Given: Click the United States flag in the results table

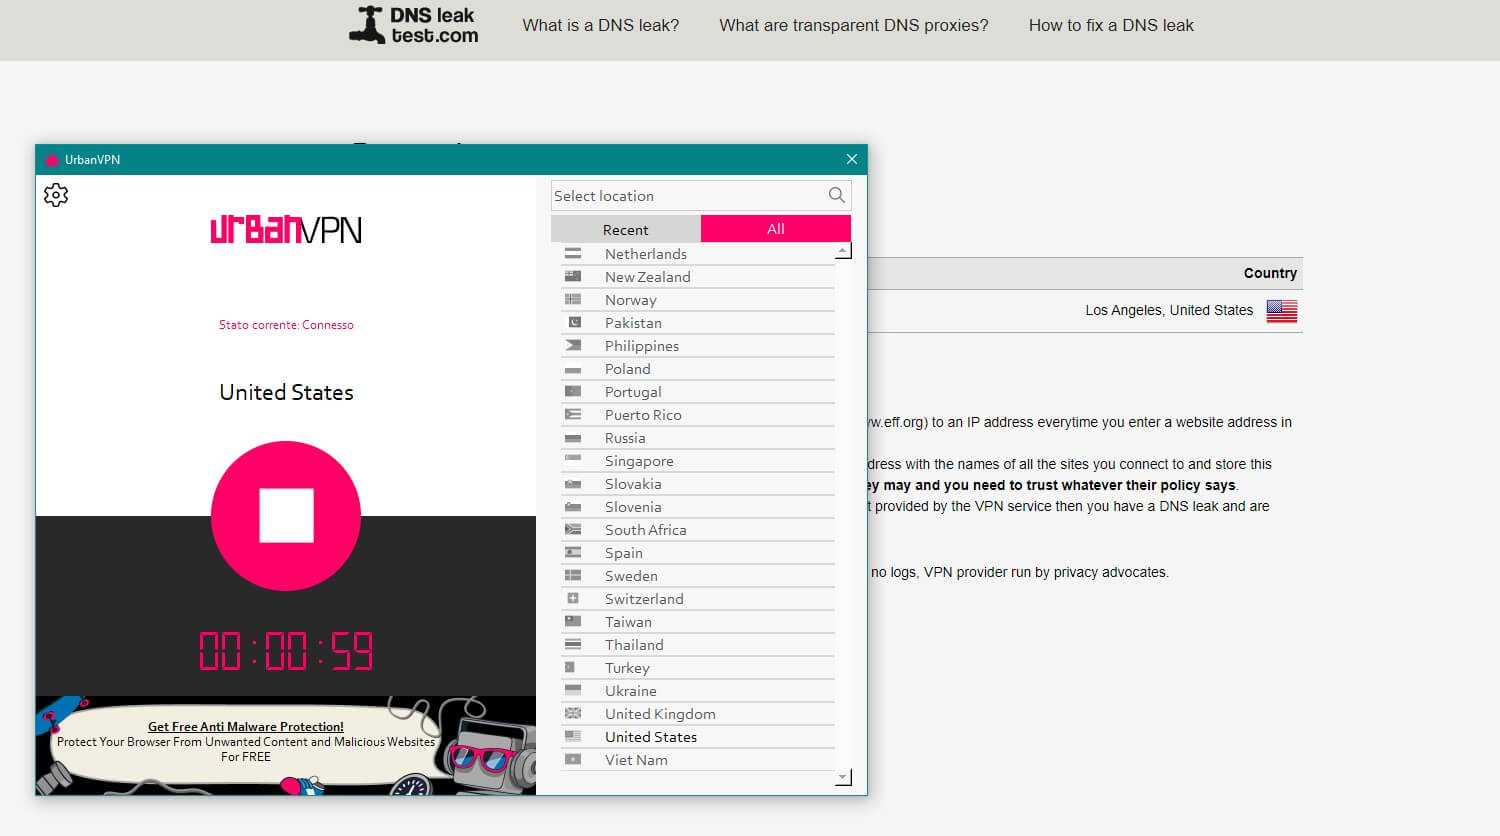Looking at the screenshot, I should 1282,311.
